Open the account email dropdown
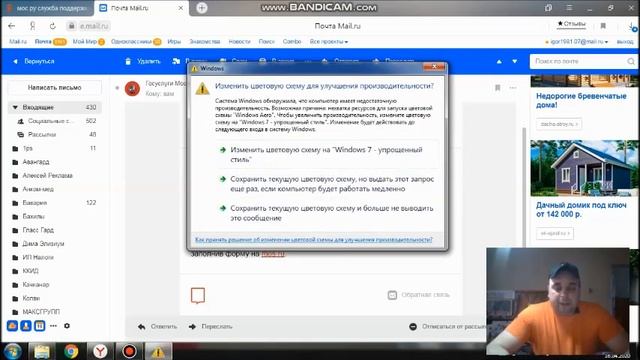The width and height of the screenshot is (640, 360). pos(579,42)
